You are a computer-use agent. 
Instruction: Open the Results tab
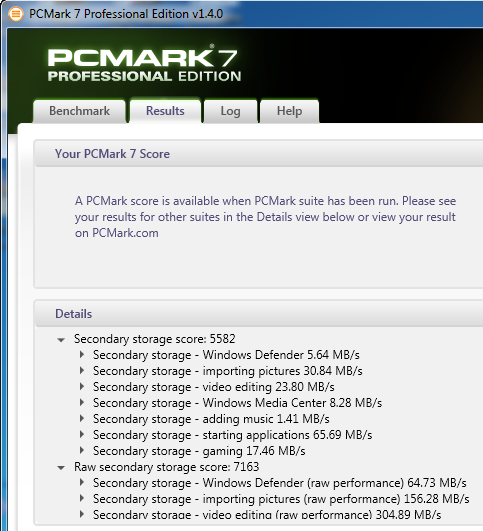tap(165, 111)
